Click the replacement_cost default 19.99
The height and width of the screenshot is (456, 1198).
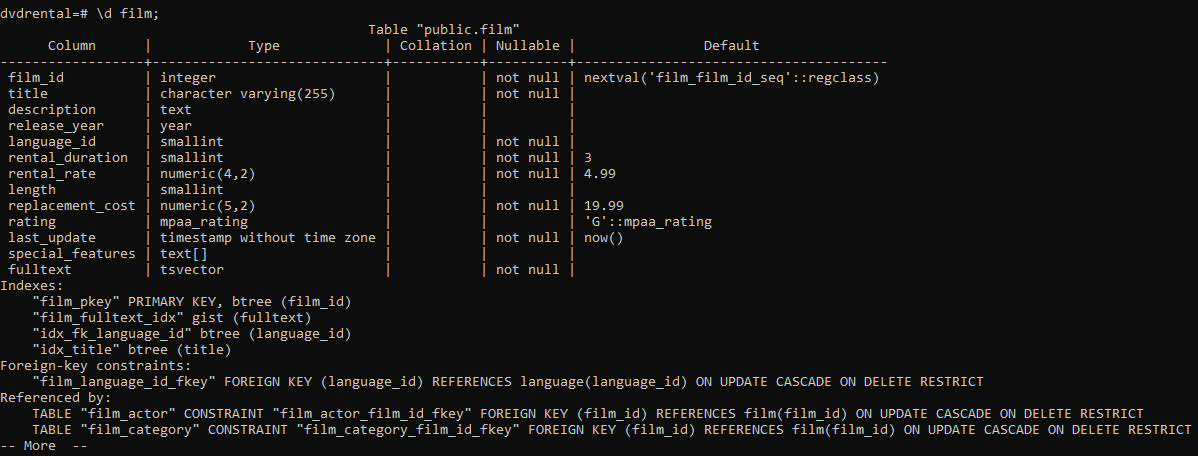pos(604,206)
